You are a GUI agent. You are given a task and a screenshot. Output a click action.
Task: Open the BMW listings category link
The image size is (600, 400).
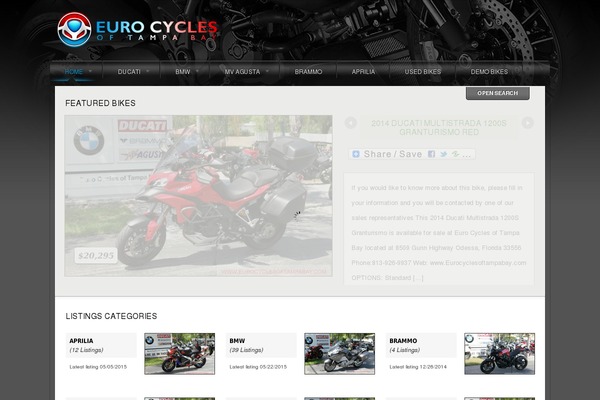click(x=237, y=341)
